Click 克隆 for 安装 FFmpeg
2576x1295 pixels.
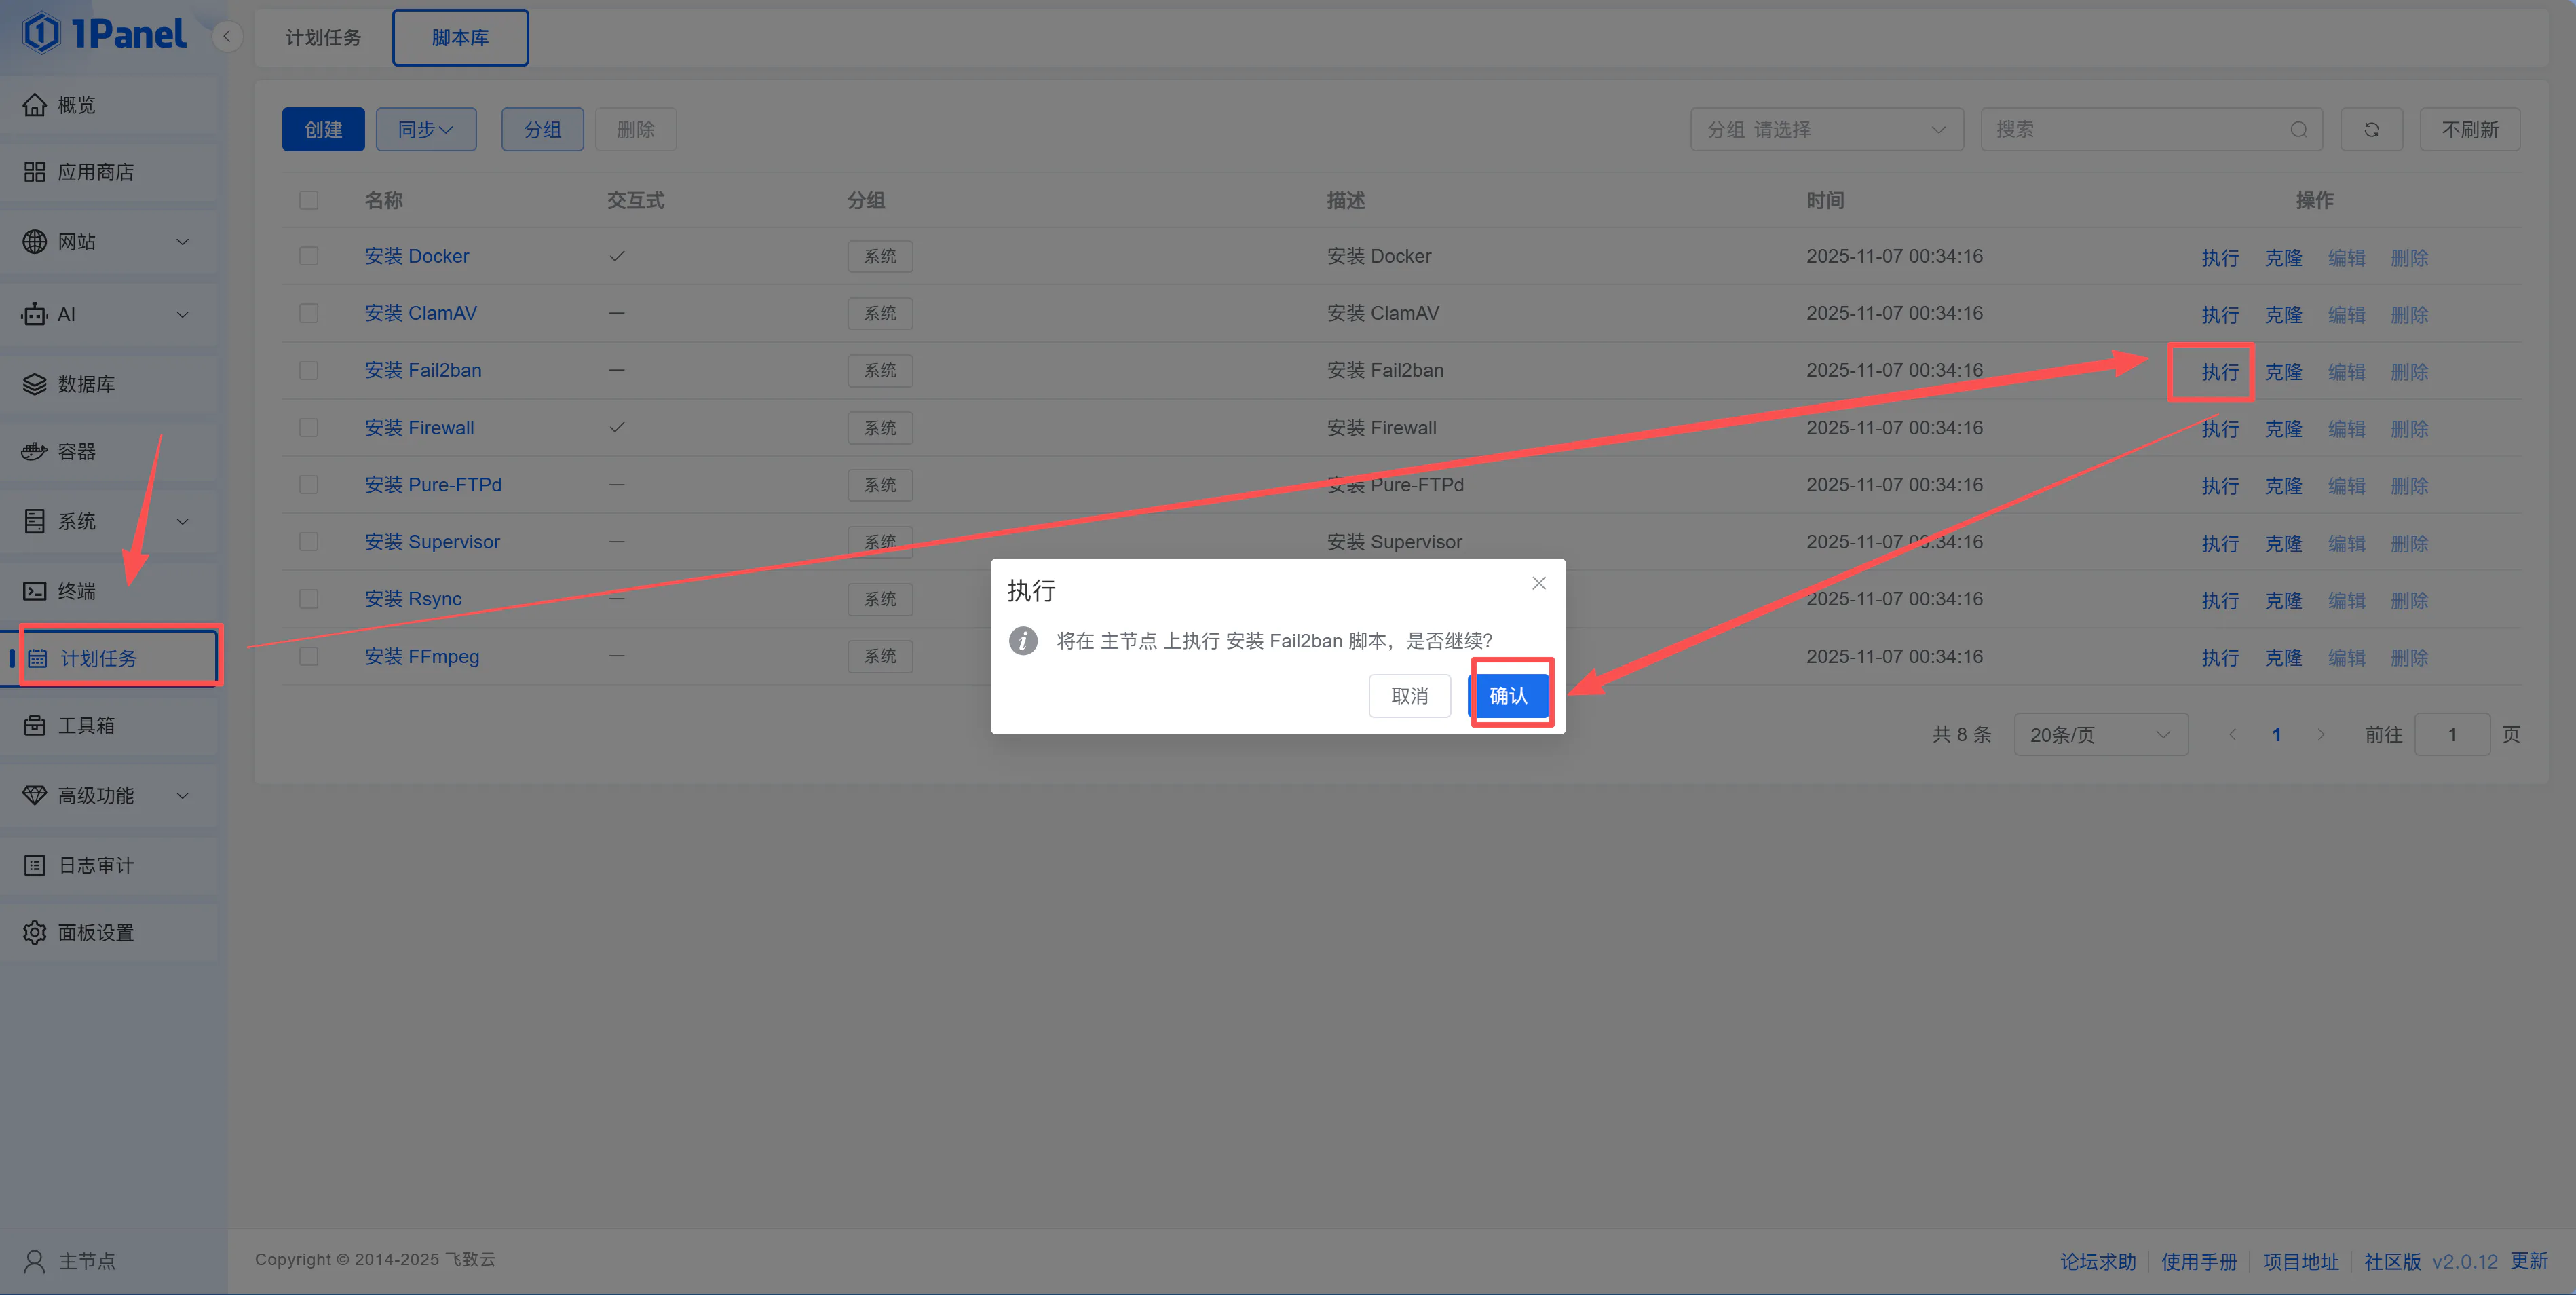pos(2283,658)
